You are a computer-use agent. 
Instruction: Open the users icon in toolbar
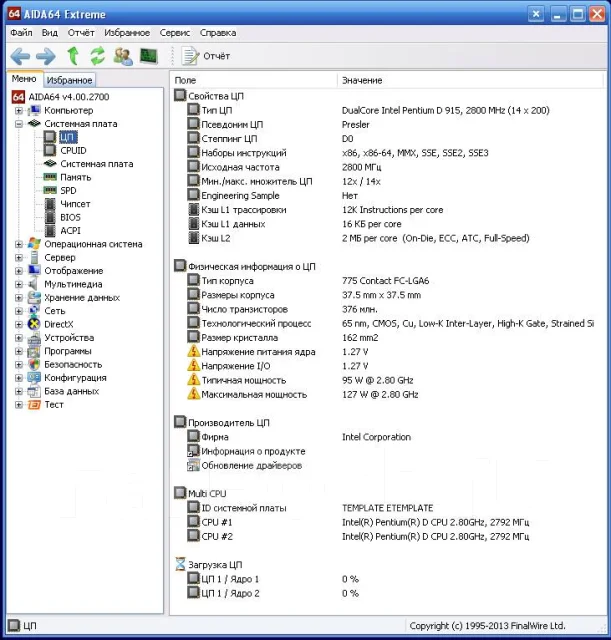pos(123,56)
